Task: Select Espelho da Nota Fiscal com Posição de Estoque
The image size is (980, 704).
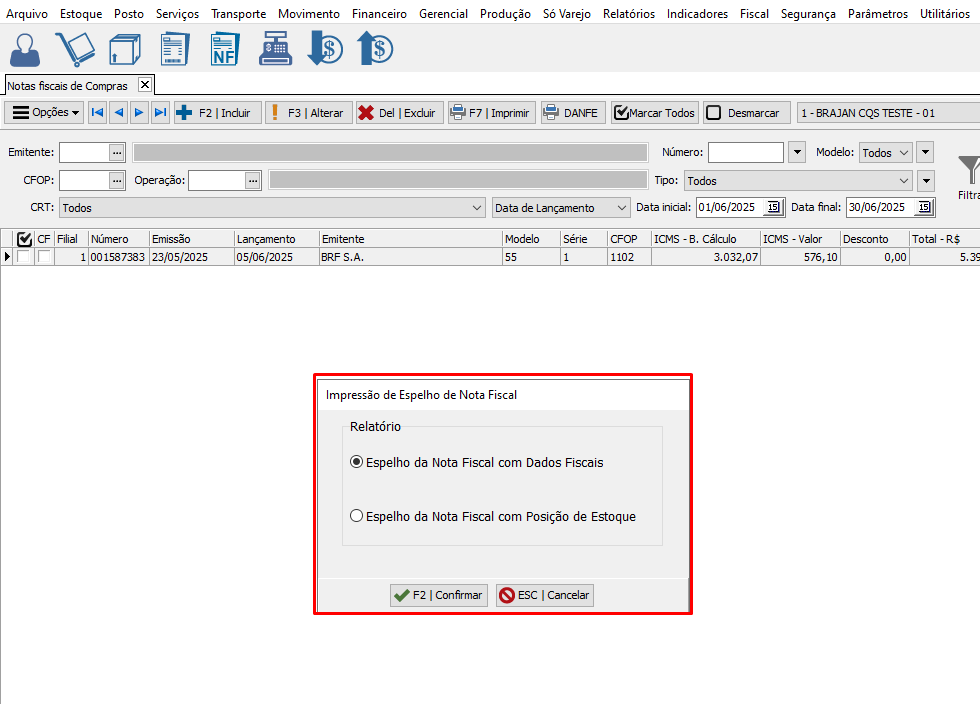Action: [356, 516]
